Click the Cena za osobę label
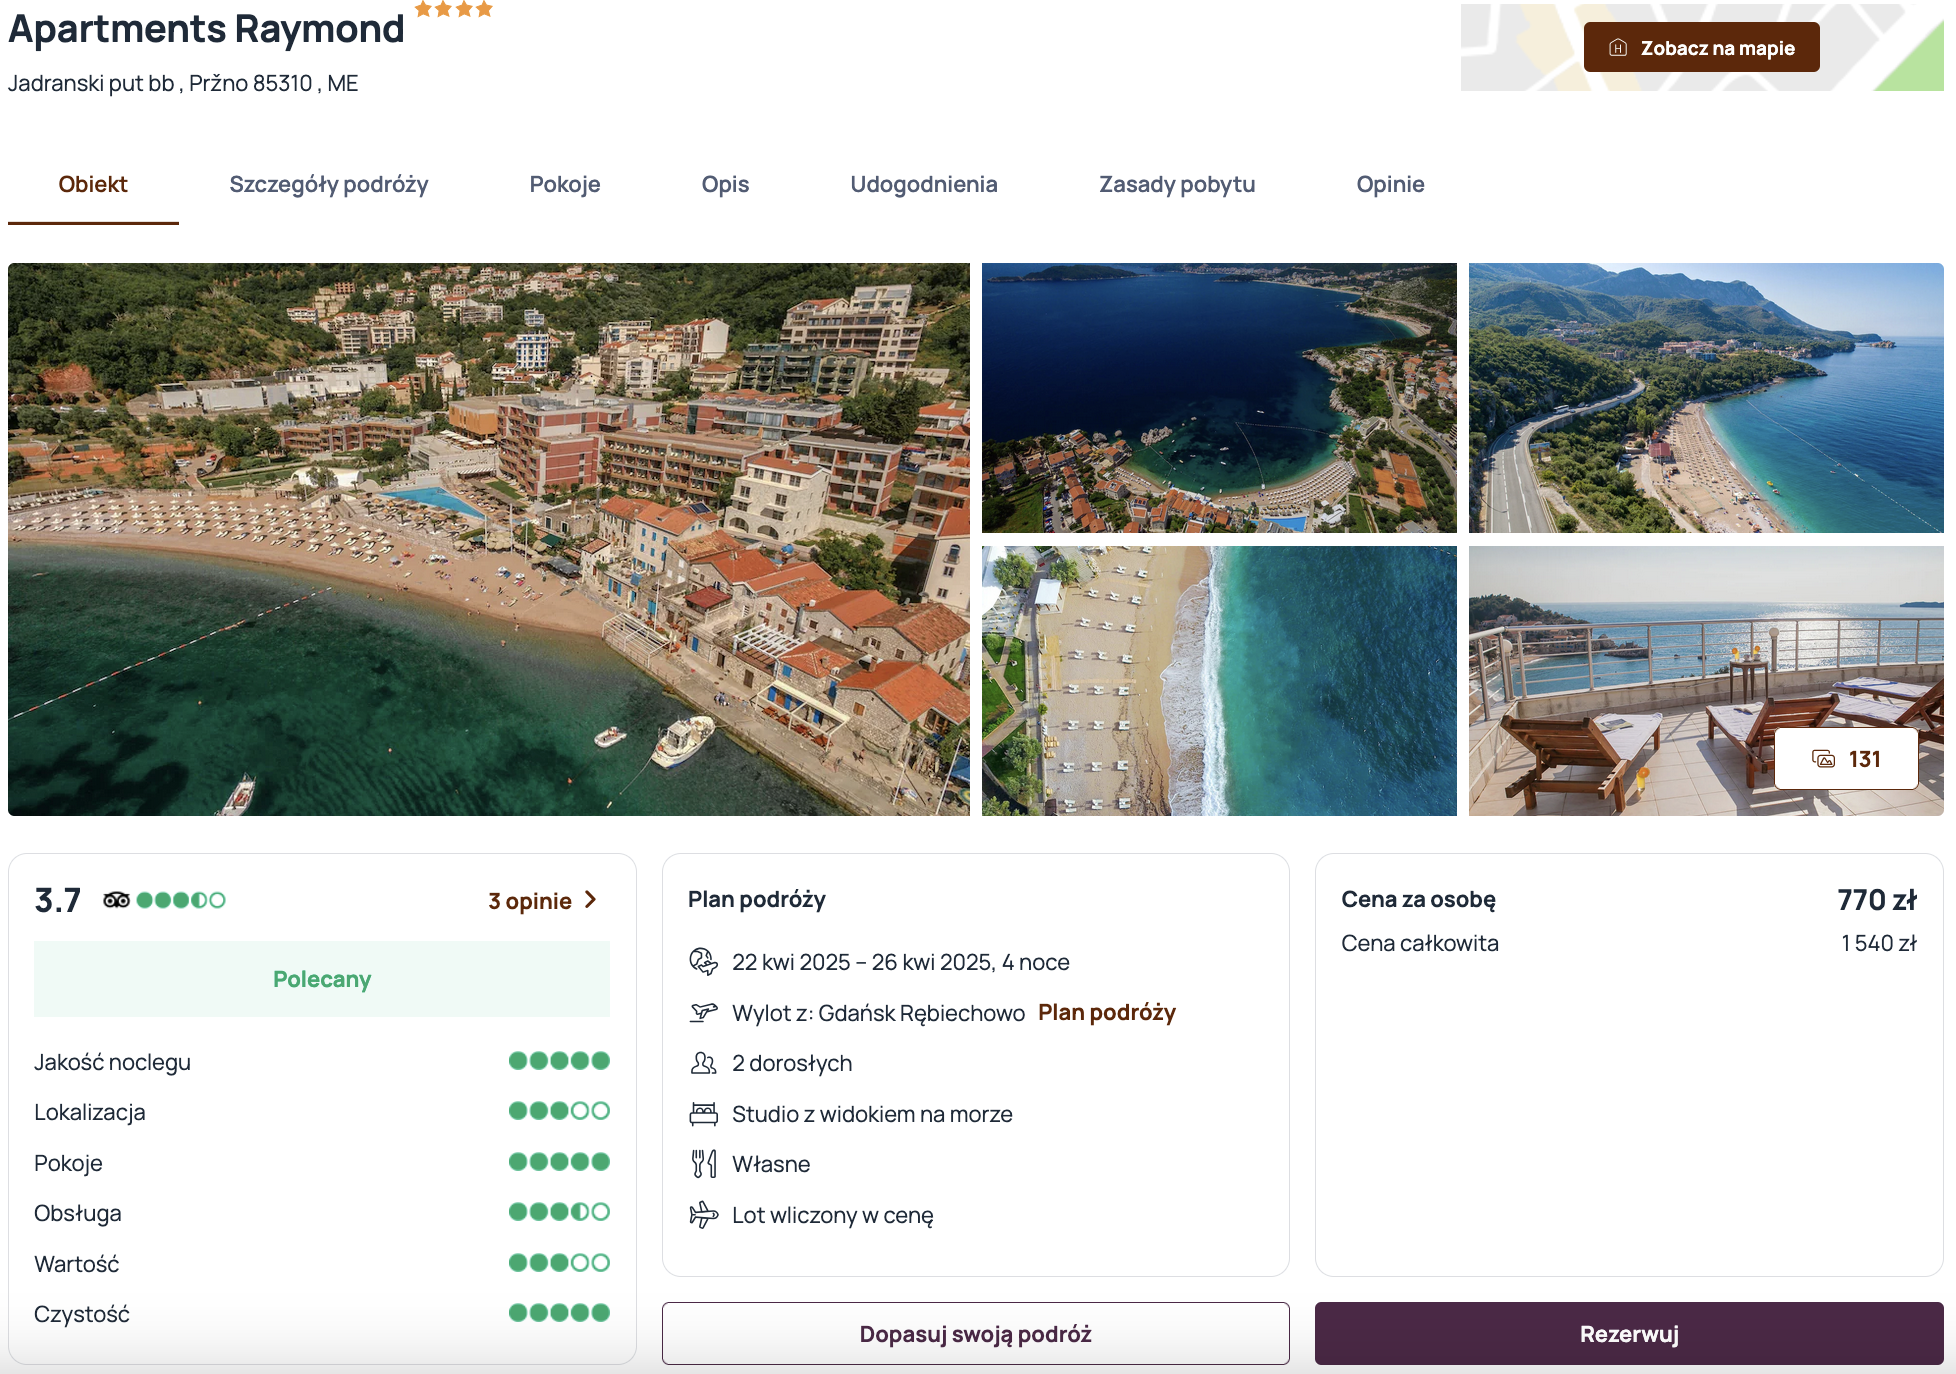The height and width of the screenshot is (1374, 1956). (x=1418, y=899)
